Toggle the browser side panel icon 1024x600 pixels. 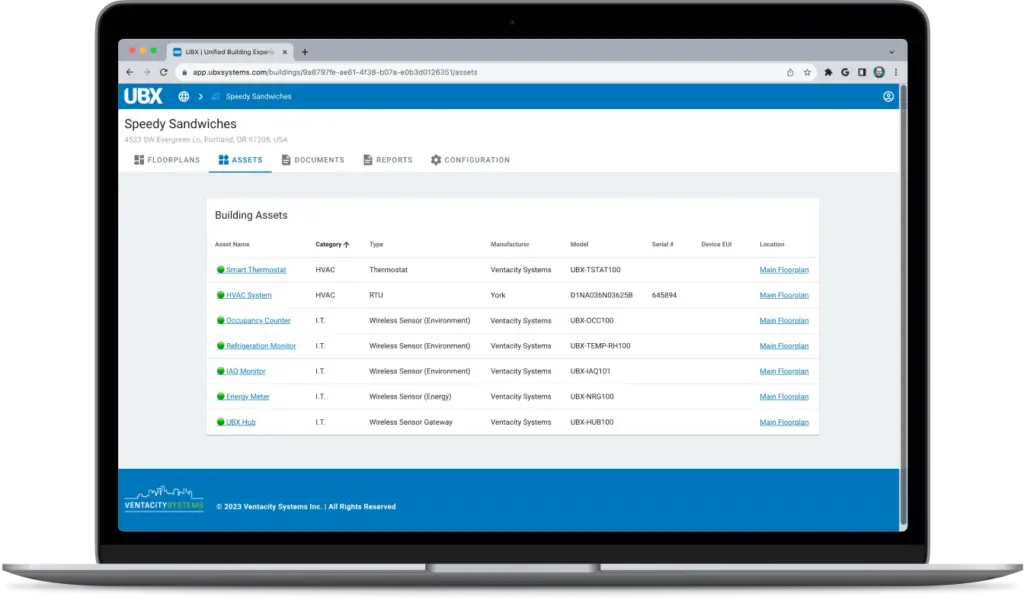point(862,72)
